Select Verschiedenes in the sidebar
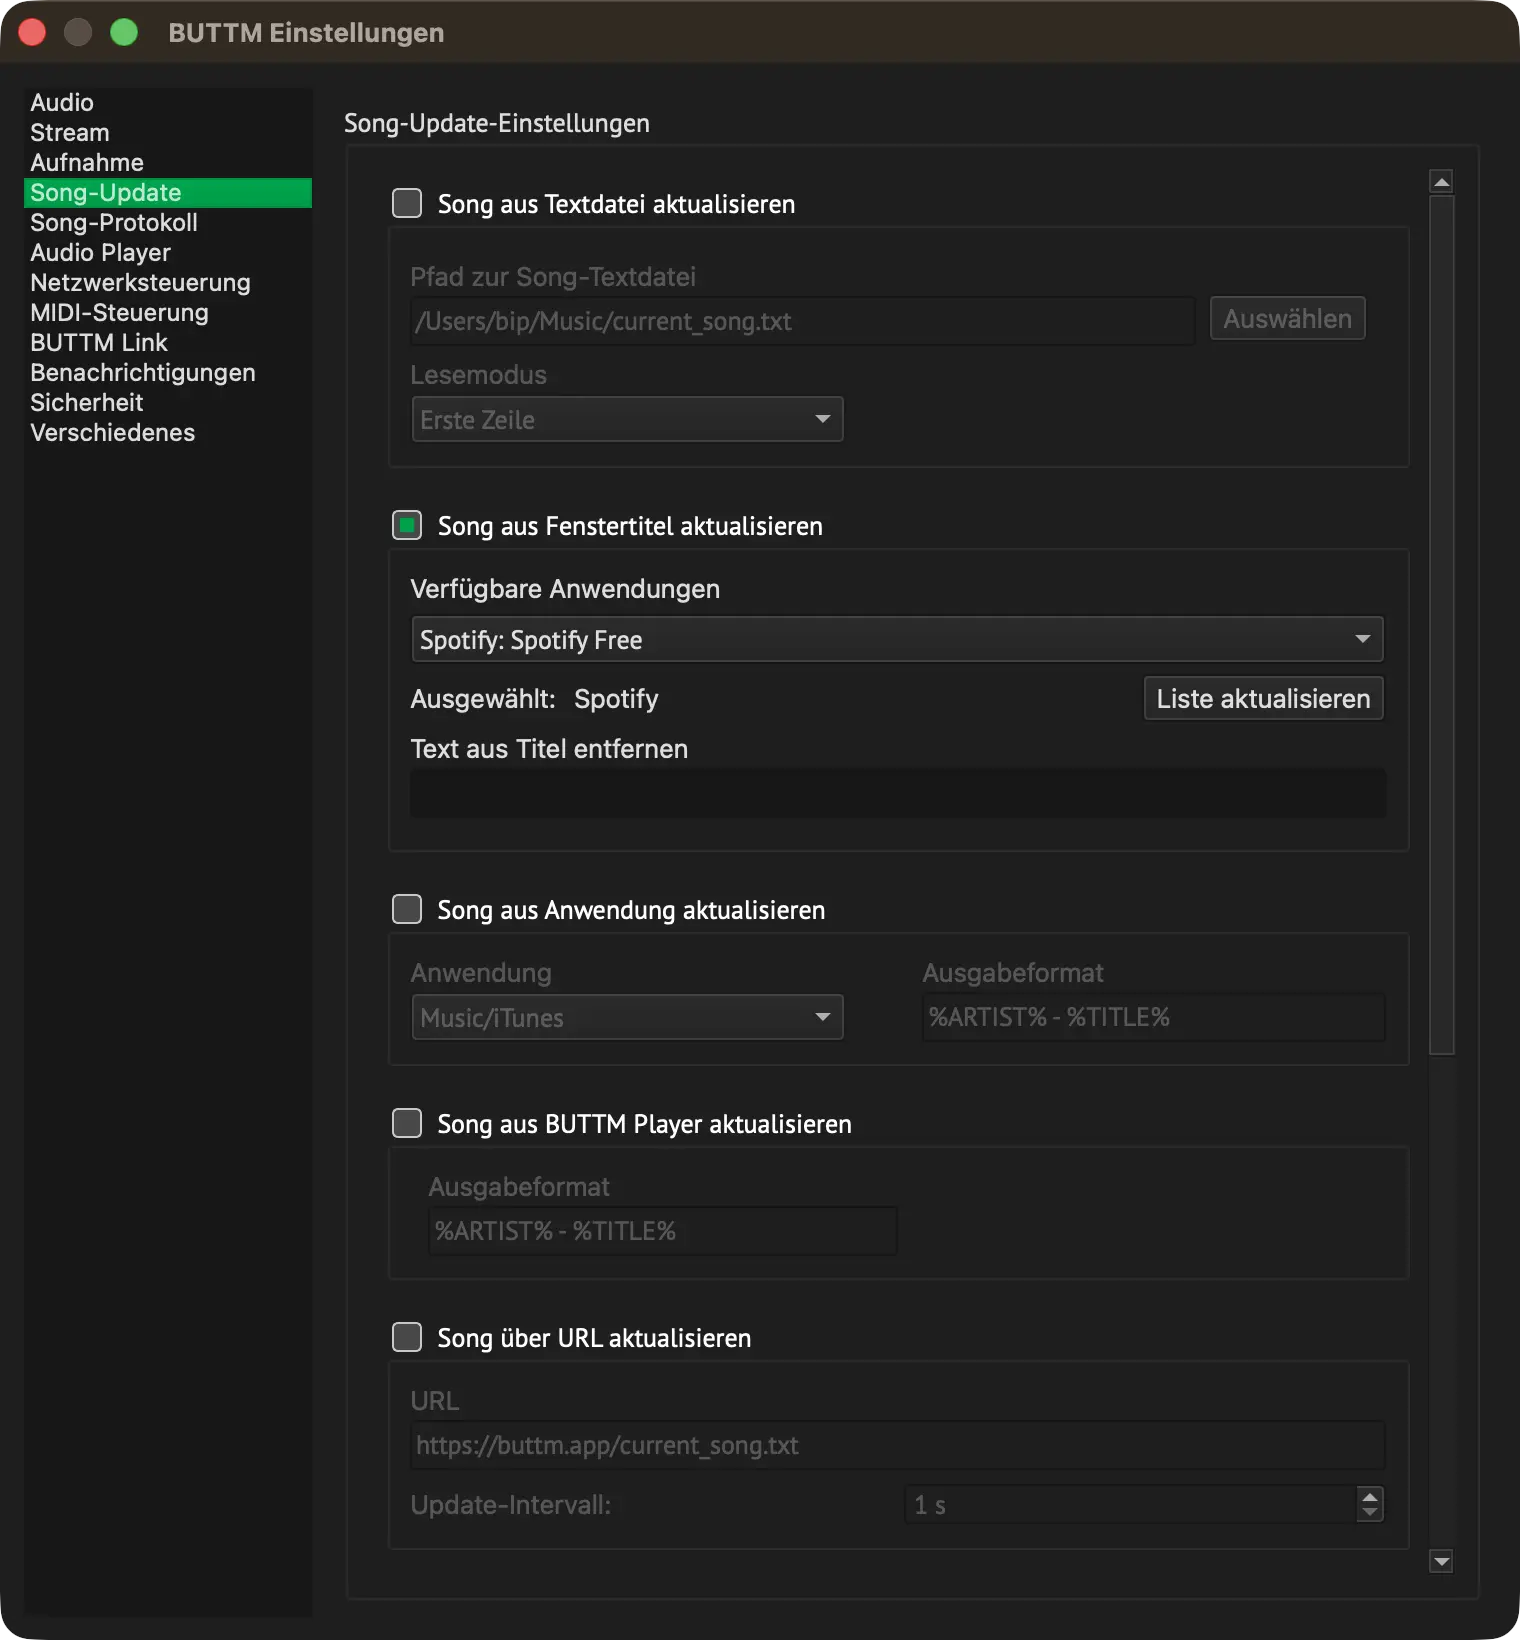The height and width of the screenshot is (1640, 1520). tap(167, 433)
